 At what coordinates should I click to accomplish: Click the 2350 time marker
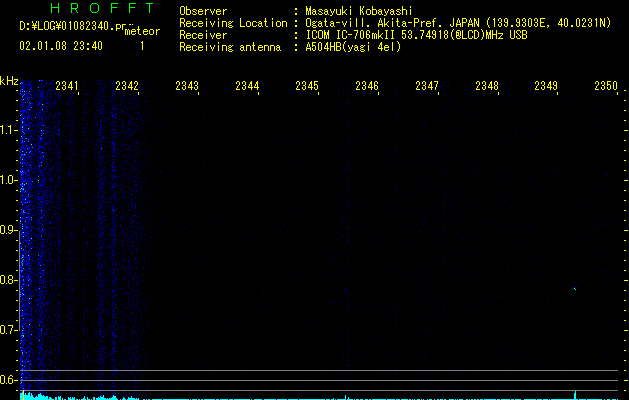pos(606,86)
